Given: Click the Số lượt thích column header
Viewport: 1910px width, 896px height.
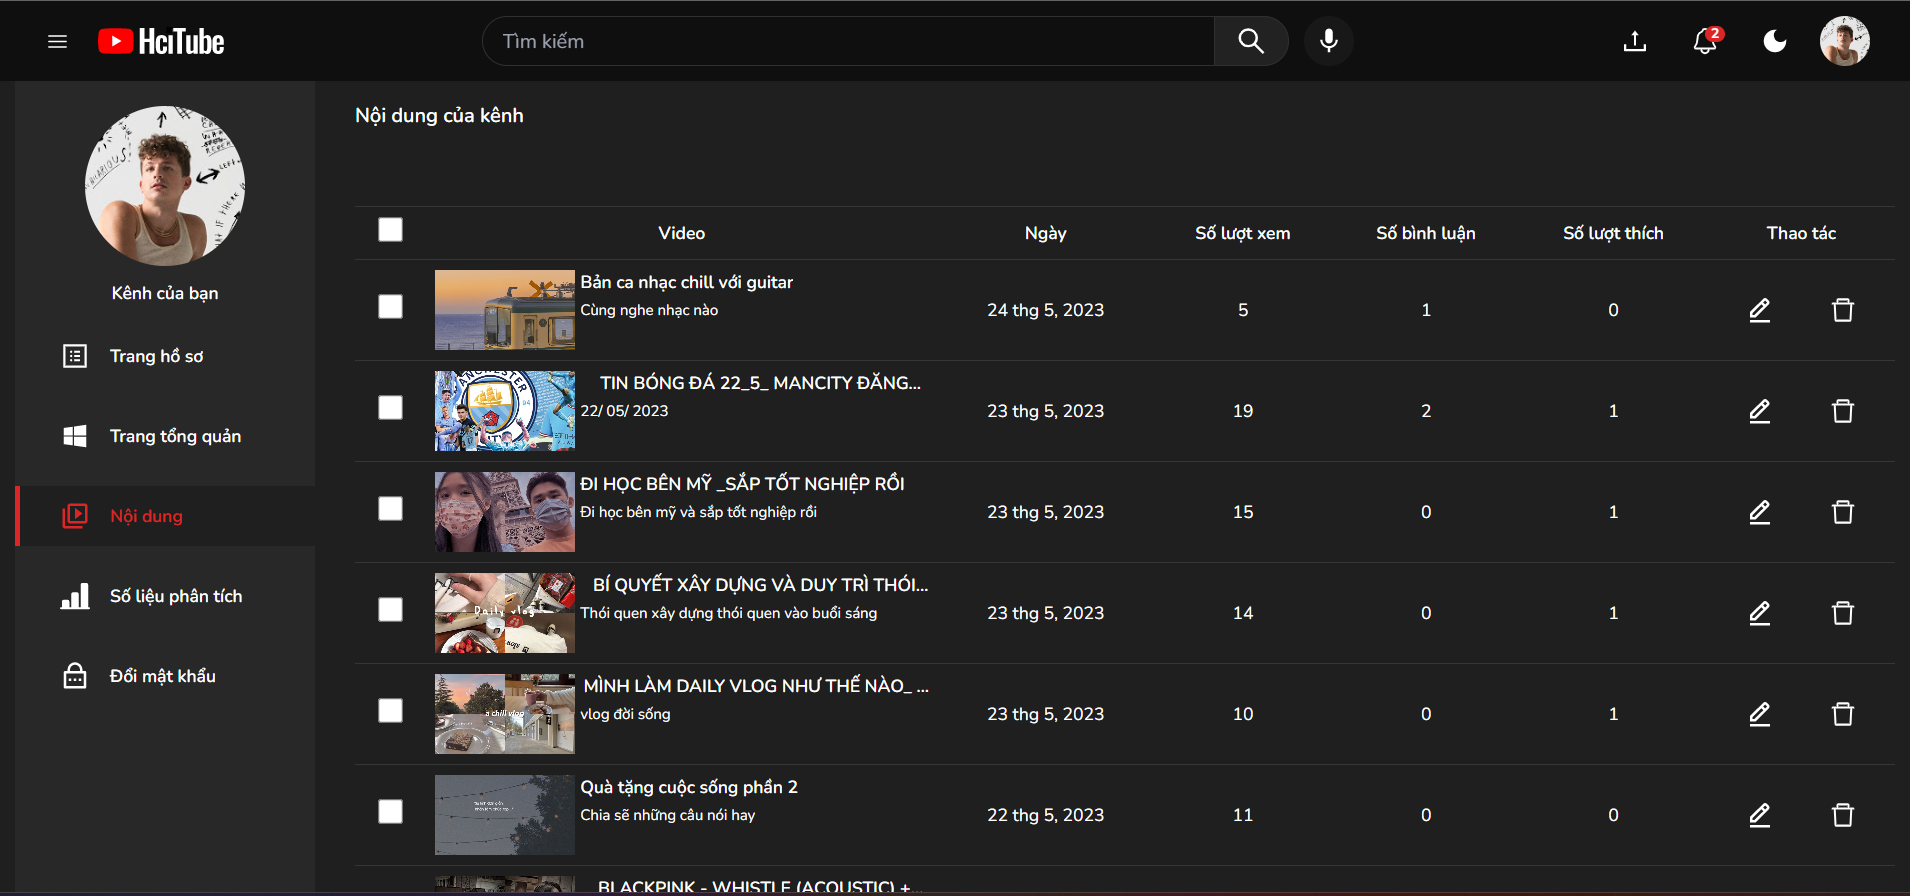Looking at the screenshot, I should coord(1613,233).
